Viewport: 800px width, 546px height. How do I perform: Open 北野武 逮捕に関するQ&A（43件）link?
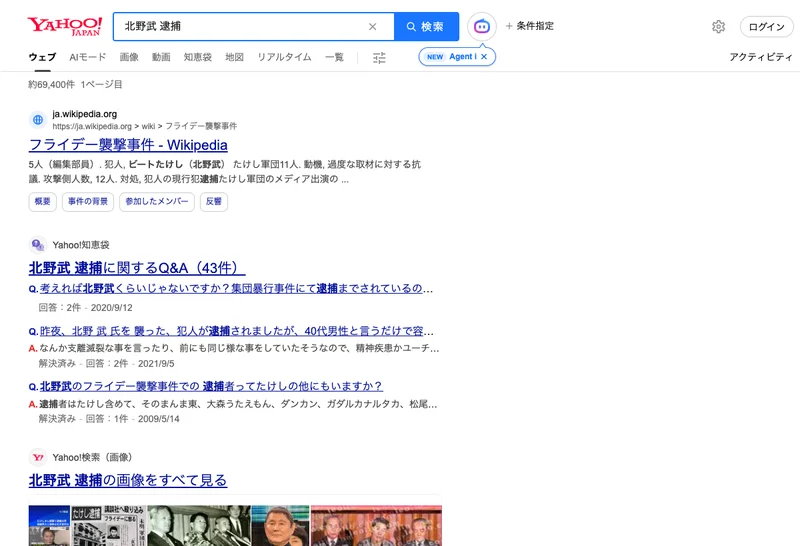pos(137,268)
